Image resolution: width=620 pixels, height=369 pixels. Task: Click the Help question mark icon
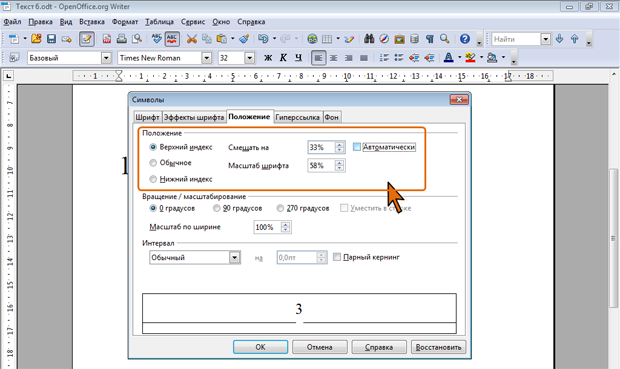pos(465,39)
